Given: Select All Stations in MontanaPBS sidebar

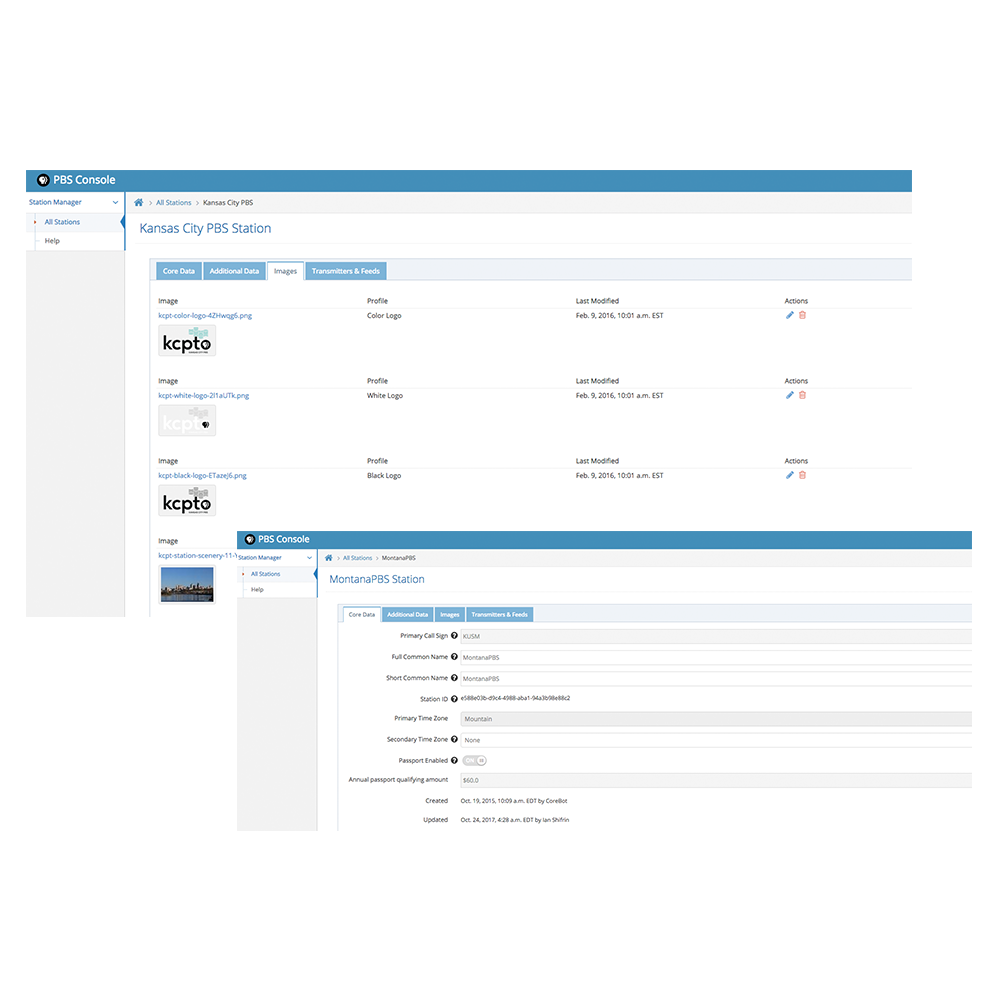Looking at the screenshot, I should 265,575.
